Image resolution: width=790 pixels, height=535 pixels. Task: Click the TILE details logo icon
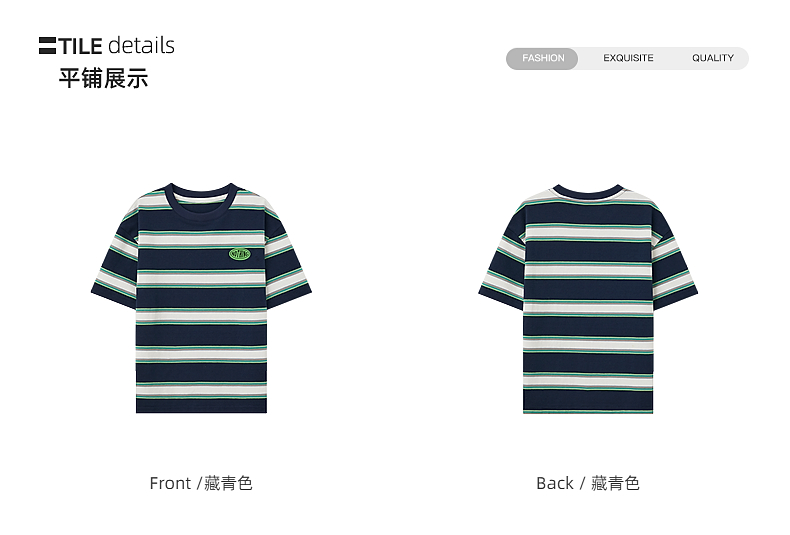pos(47,46)
